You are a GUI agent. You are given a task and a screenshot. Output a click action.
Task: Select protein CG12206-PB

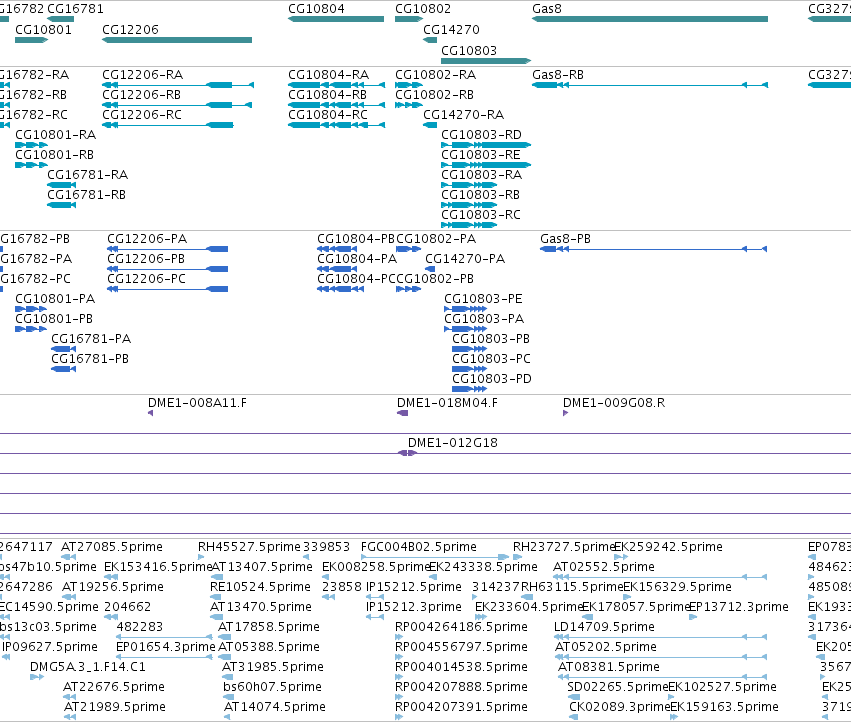(x=168, y=269)
